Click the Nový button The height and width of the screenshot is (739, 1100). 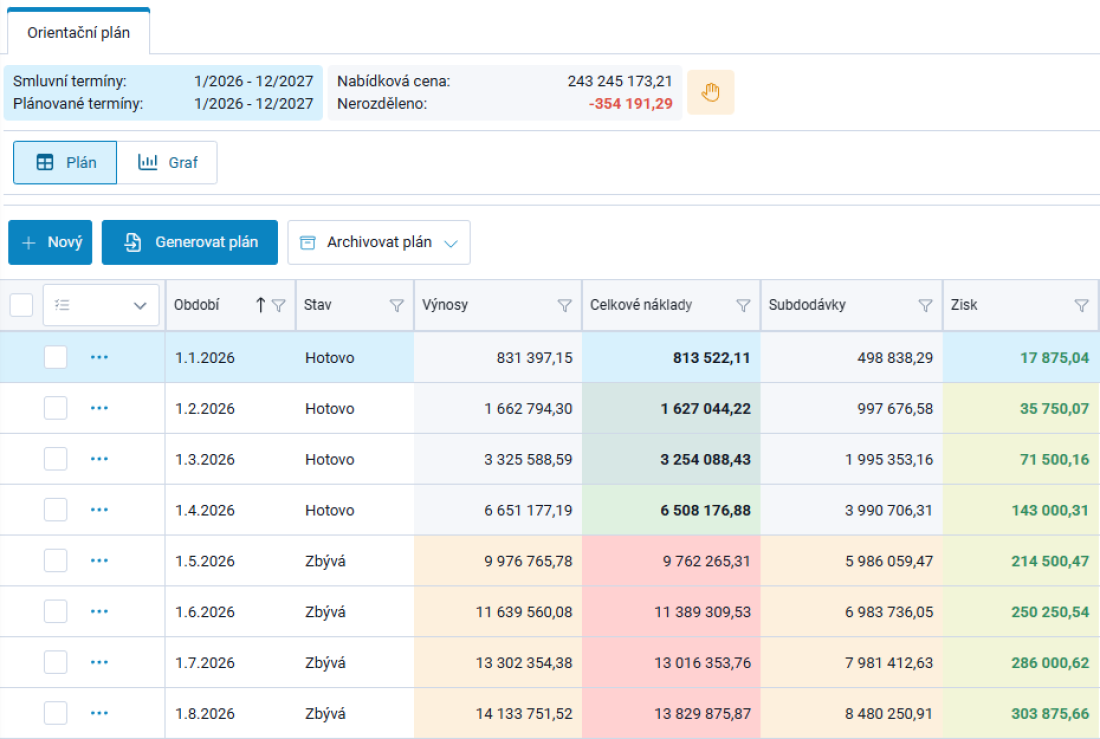point(51,242)
